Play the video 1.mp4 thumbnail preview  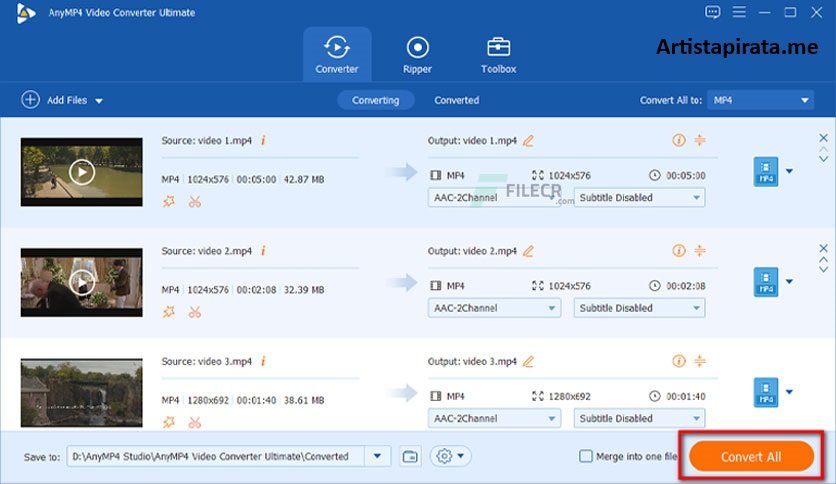pos(82,172)
